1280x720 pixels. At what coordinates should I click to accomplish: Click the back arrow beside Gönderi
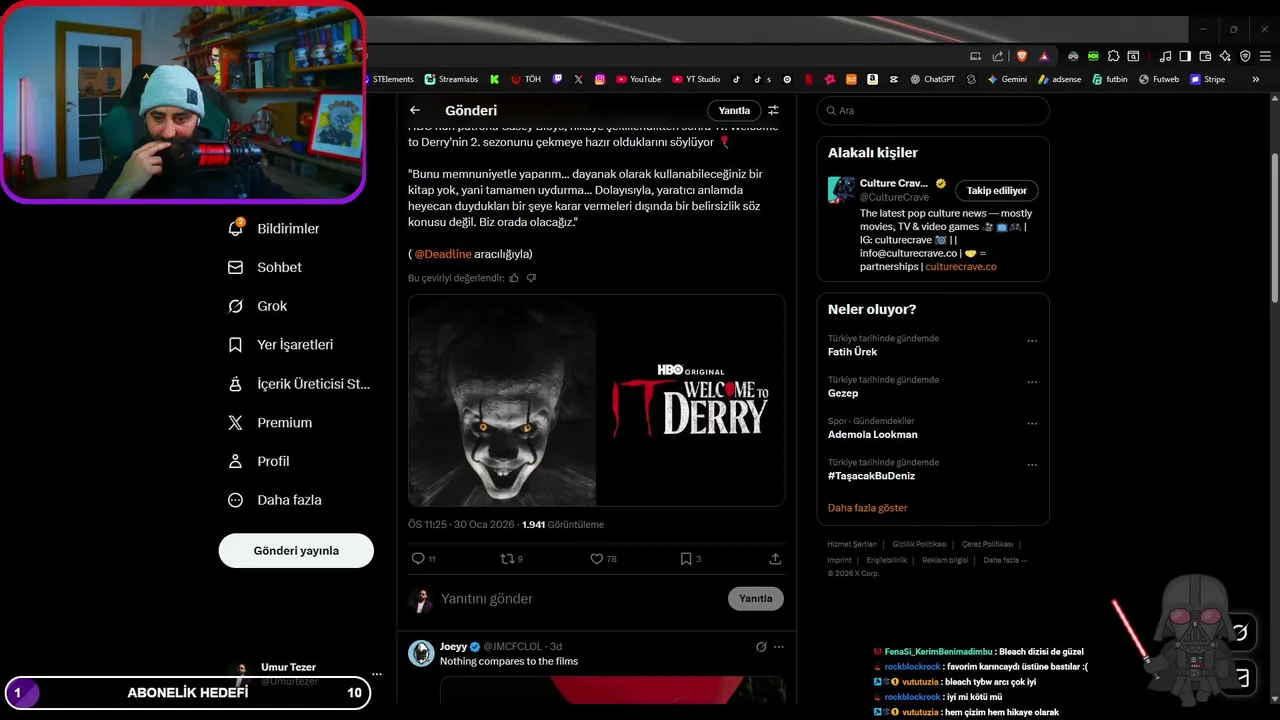tap(415, 110)
